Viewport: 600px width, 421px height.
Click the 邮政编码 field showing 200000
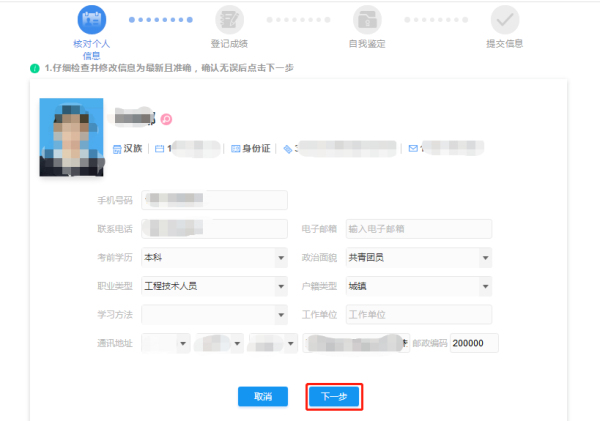(474, 343)
